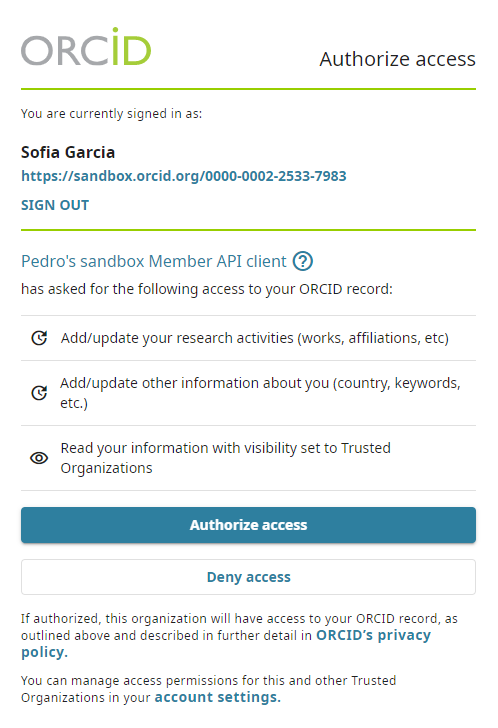This screenshot has width=498, height=728.
Task: Open ORCID's privacy policy link
Action: [x=226, y=644]
